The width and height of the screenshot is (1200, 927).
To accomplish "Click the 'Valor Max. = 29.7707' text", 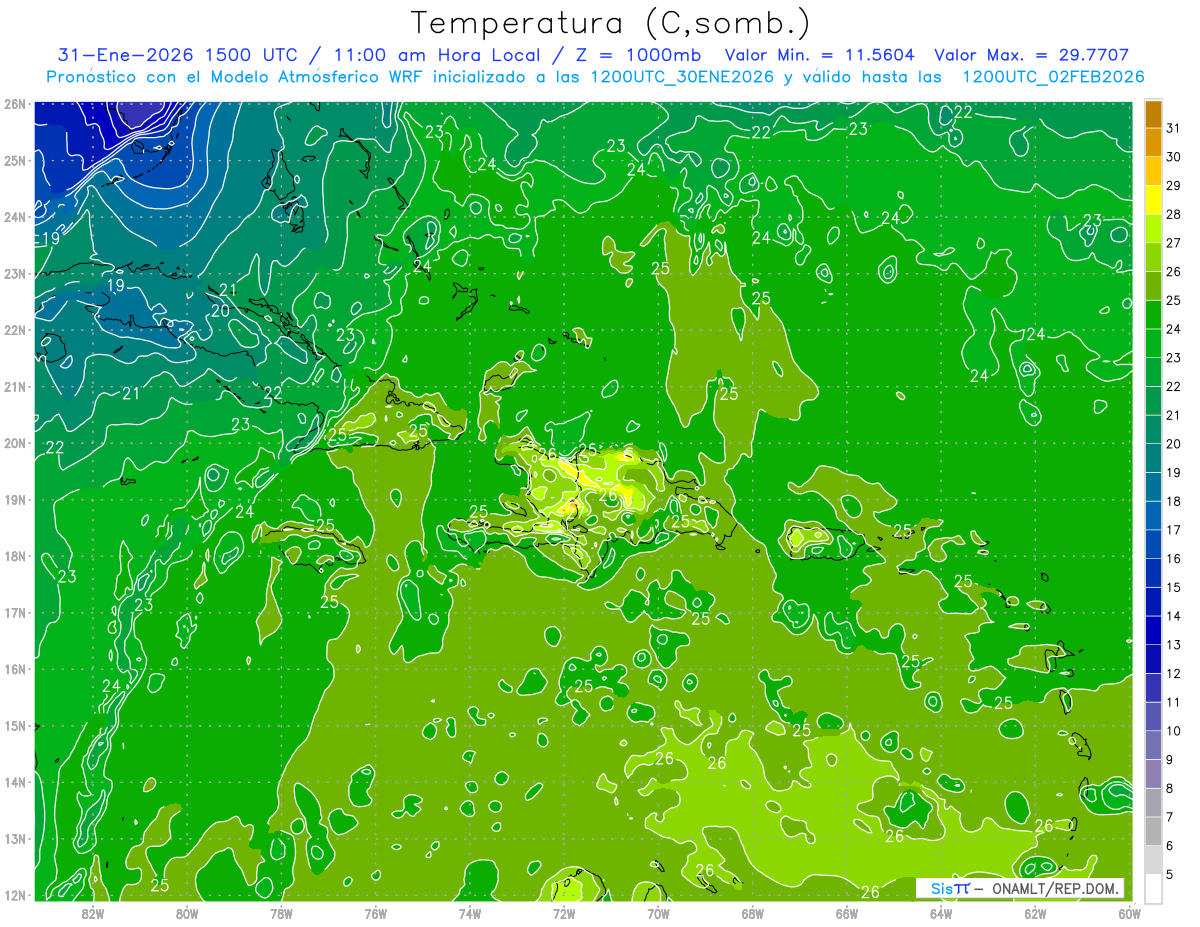I will click(x=1031, y=55).
